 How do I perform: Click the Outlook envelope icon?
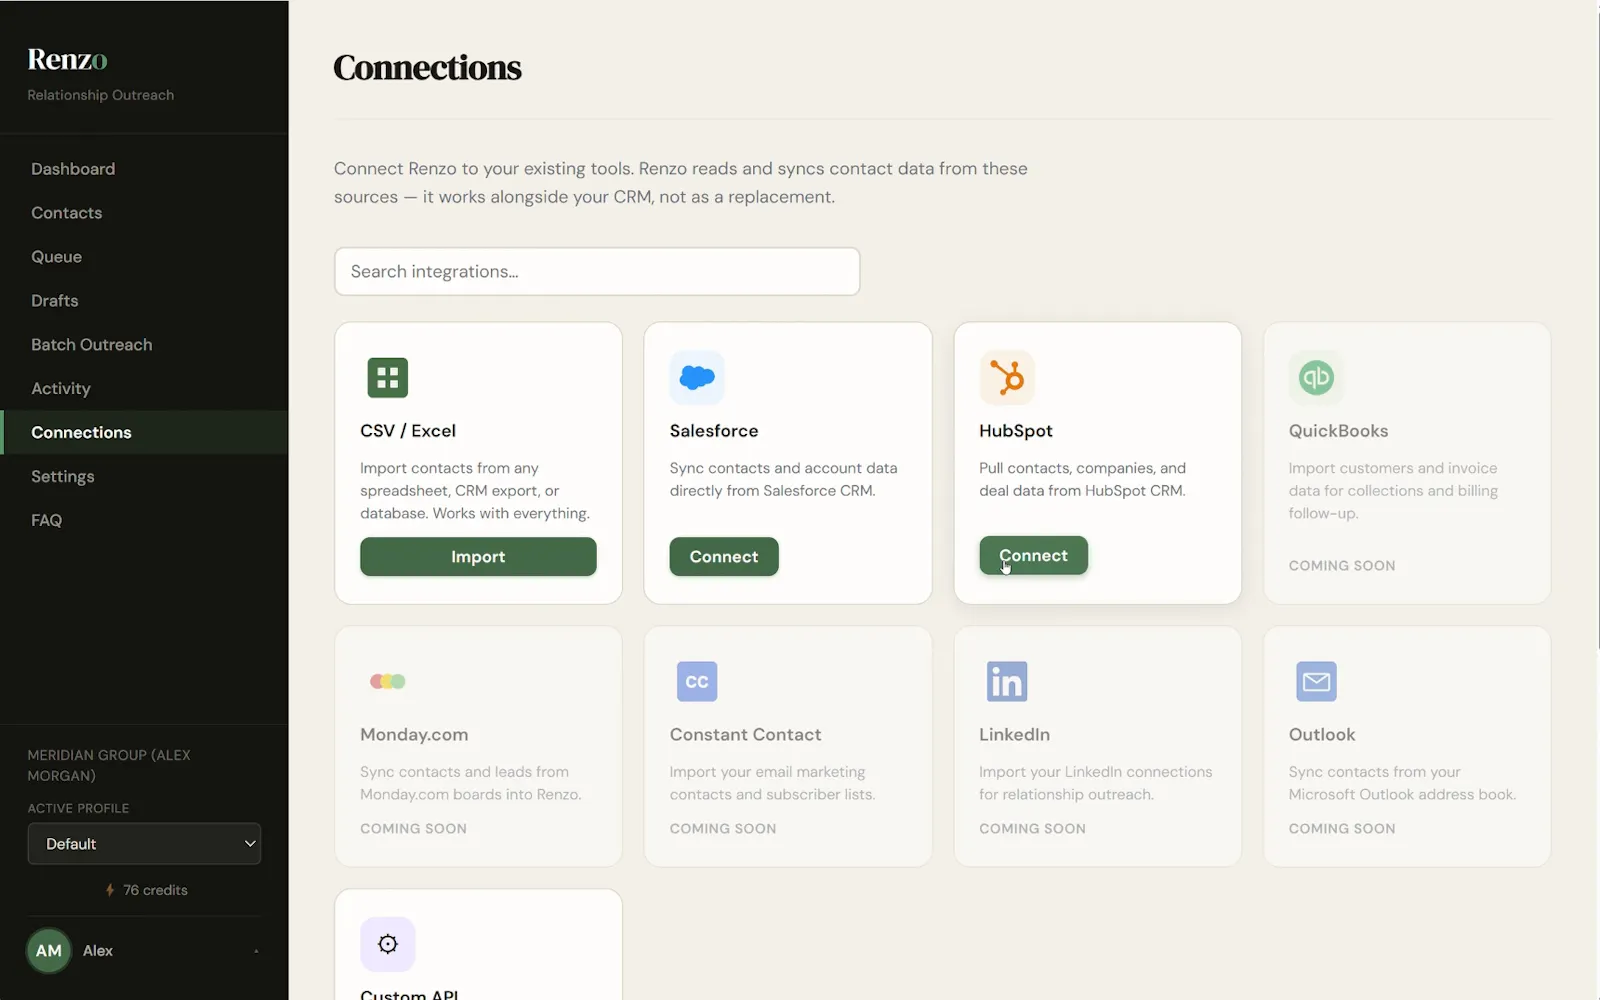1316,681
